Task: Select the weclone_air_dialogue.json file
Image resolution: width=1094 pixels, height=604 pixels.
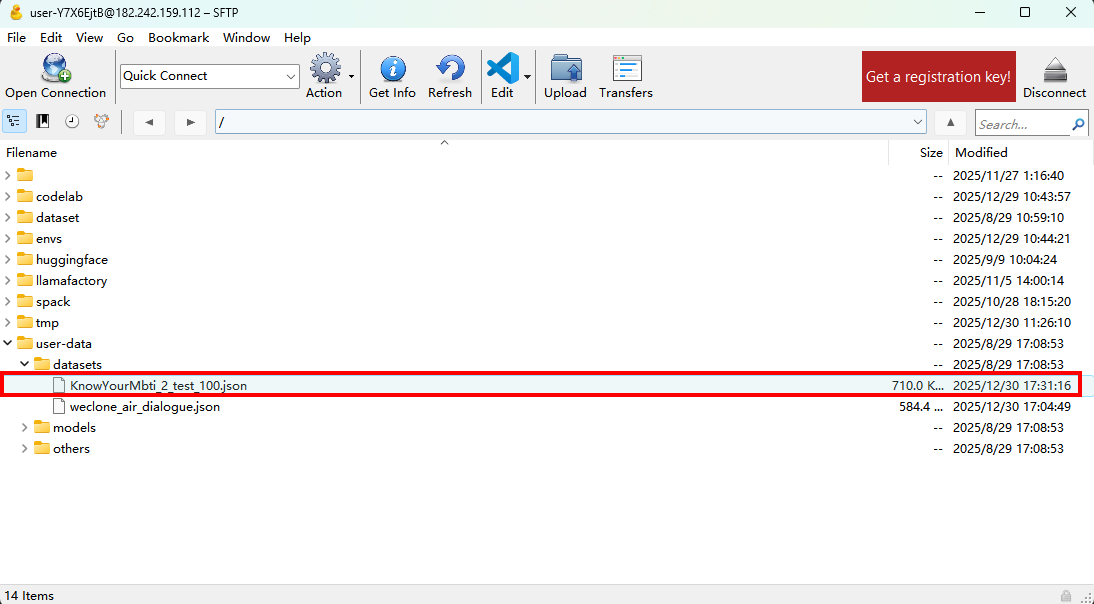Action: [x=144, y=407]
